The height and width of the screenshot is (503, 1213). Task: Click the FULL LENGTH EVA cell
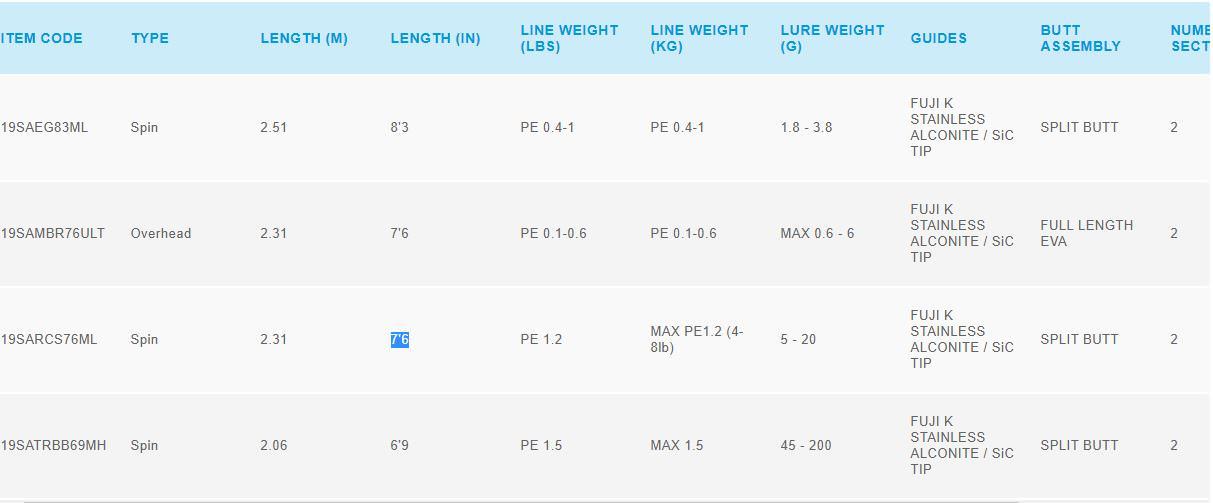point(1086,233)
